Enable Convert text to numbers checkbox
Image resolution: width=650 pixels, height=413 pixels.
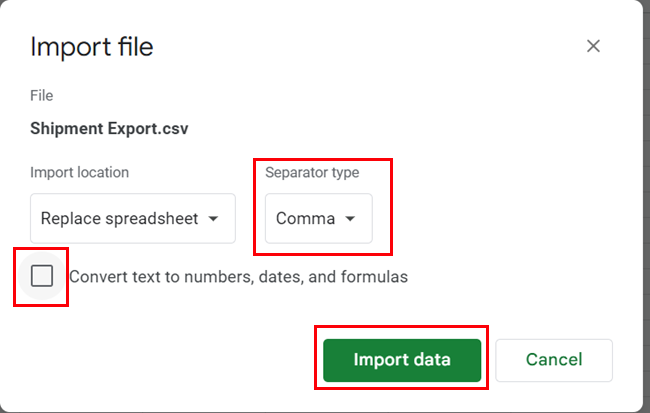(42, 276)
